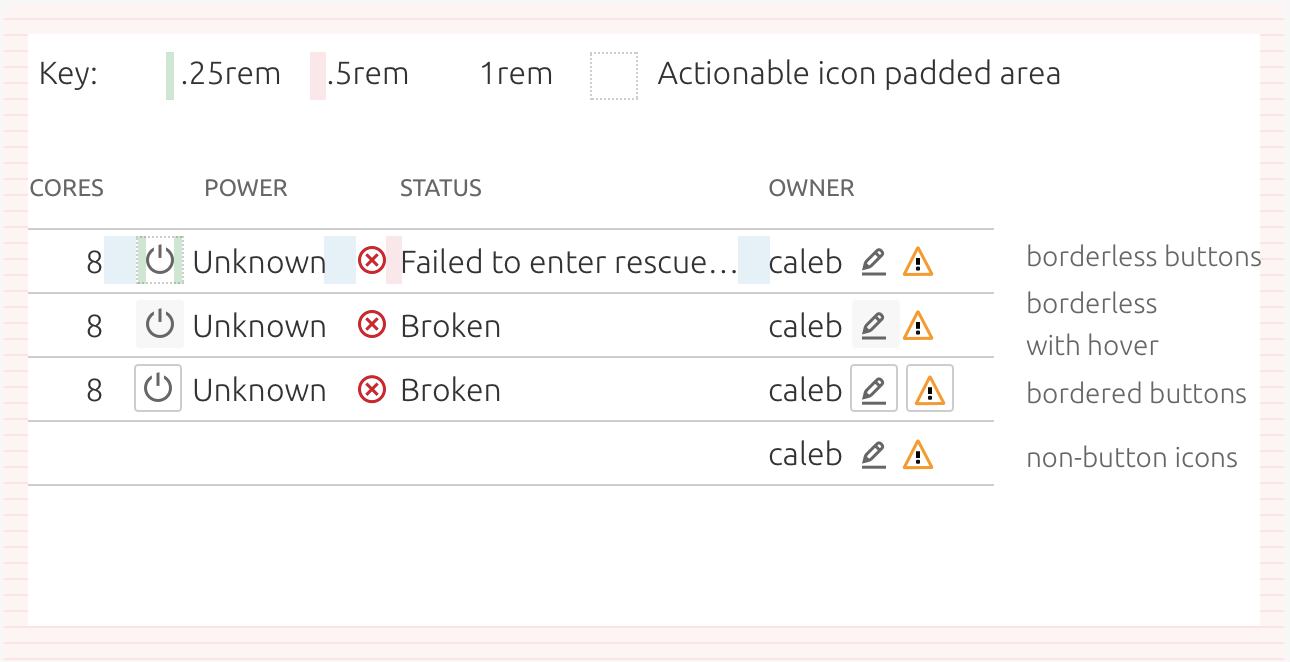Click the red error icon in the bordered buttons row
Image resolution: width=1290 pixels, height=662 pixels.
[x=372, y=389]
